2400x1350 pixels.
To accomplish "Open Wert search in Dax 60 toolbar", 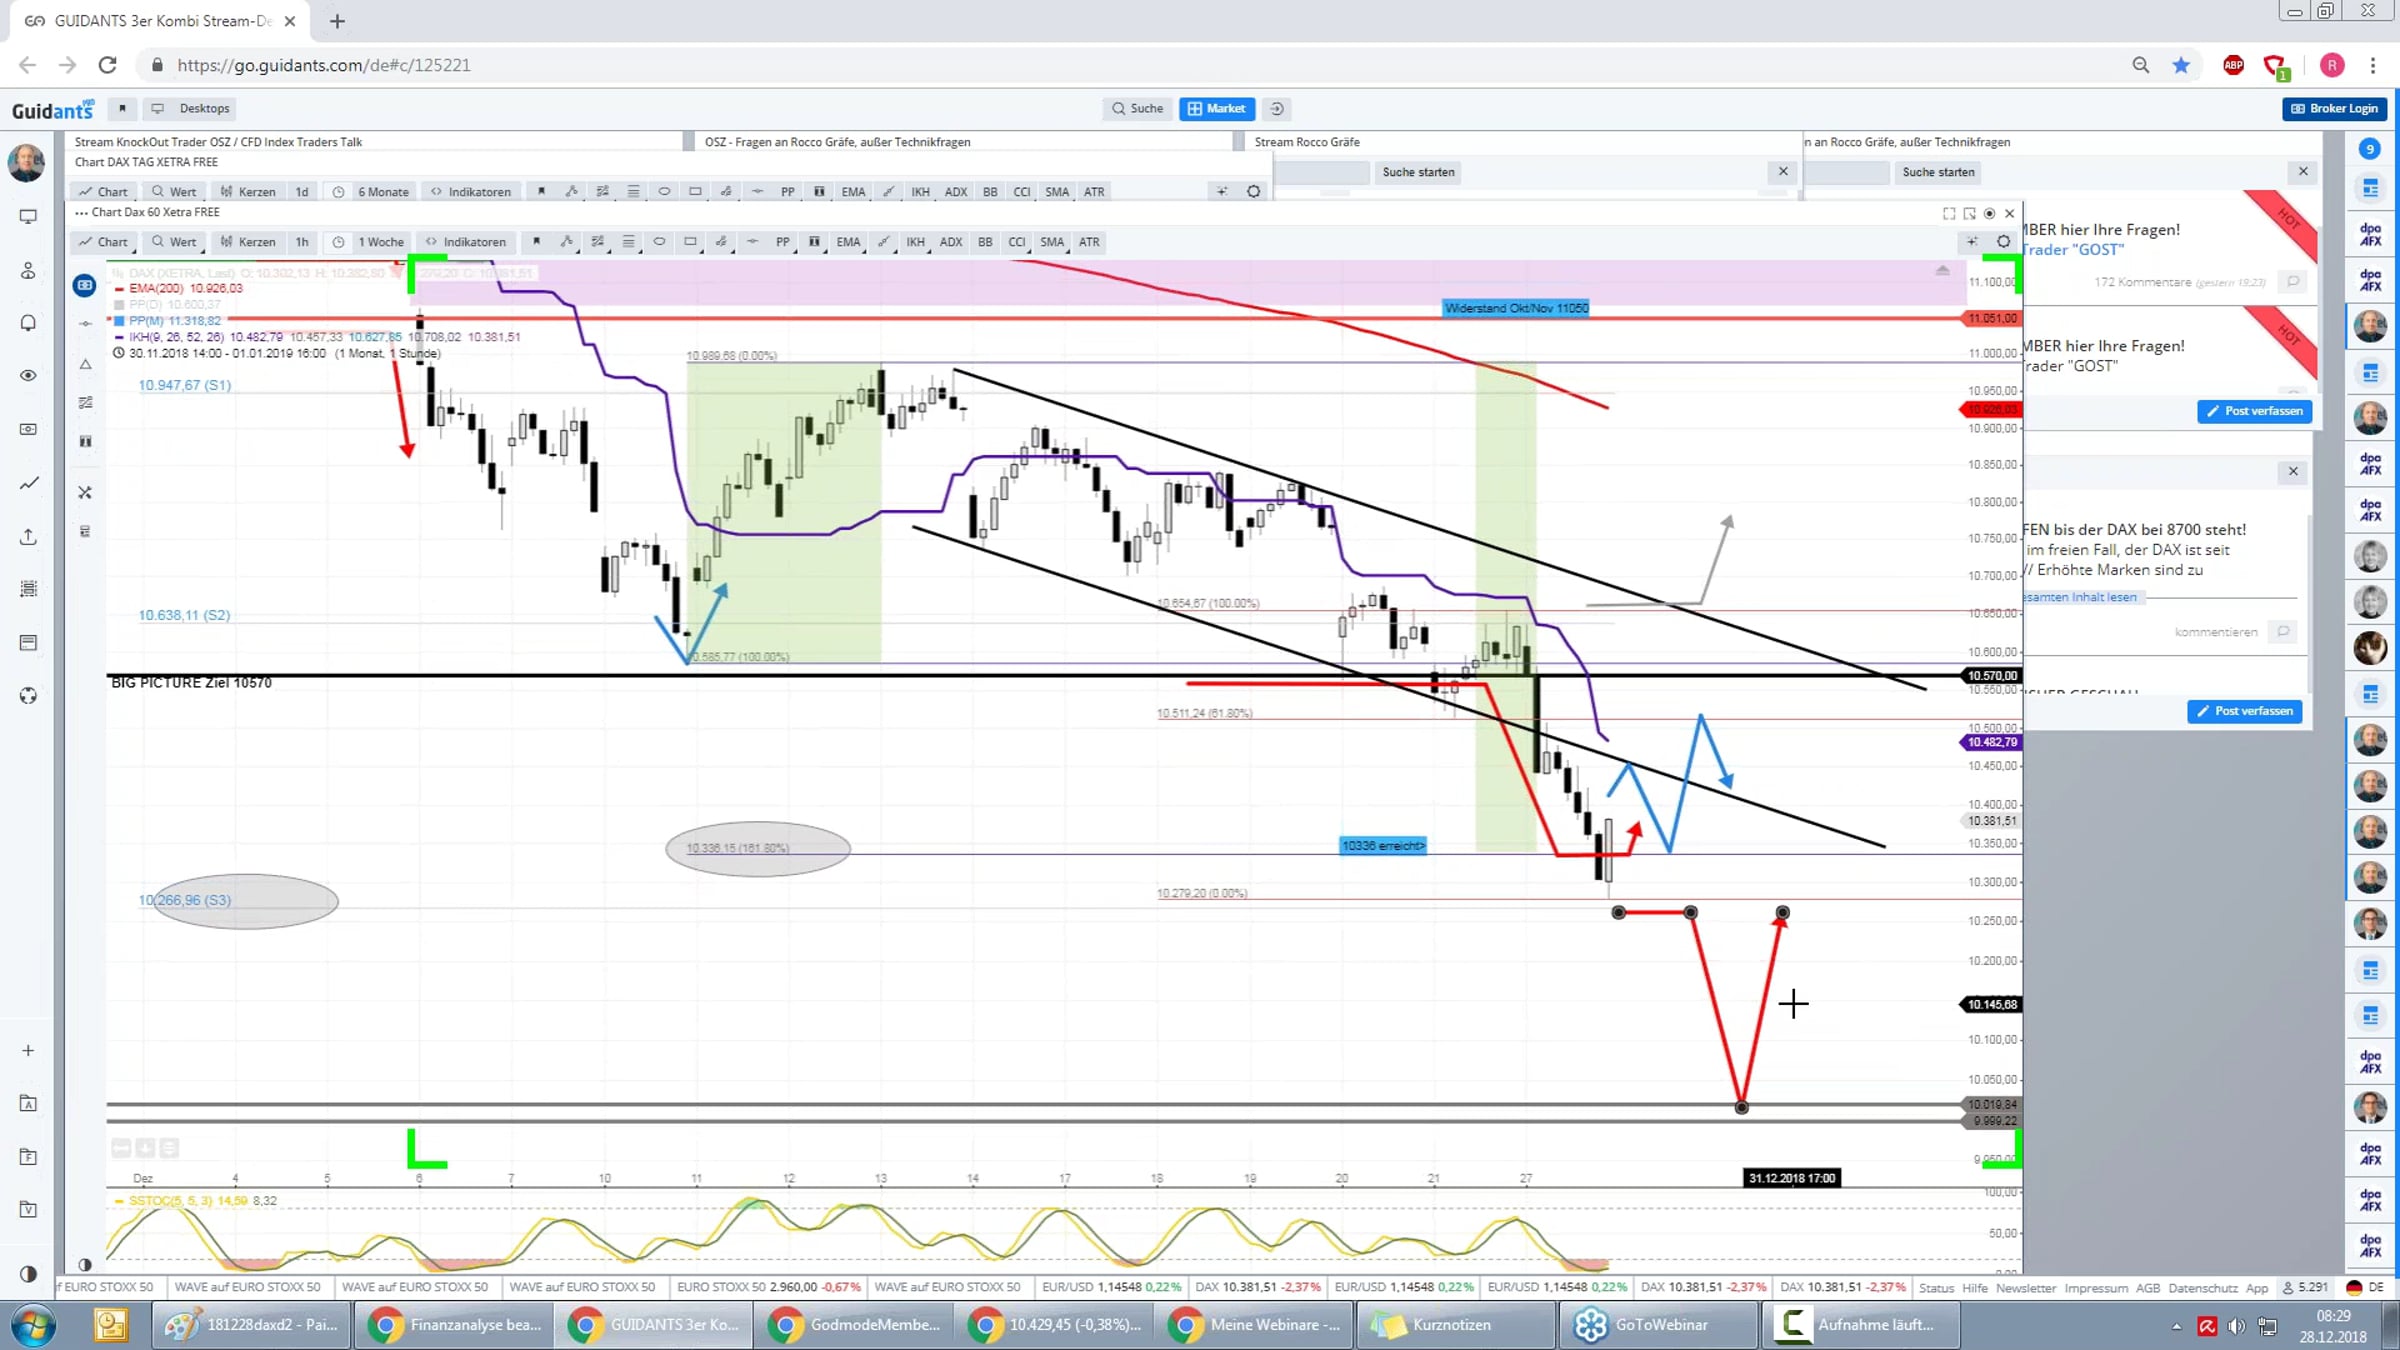I will pos(174,242).
